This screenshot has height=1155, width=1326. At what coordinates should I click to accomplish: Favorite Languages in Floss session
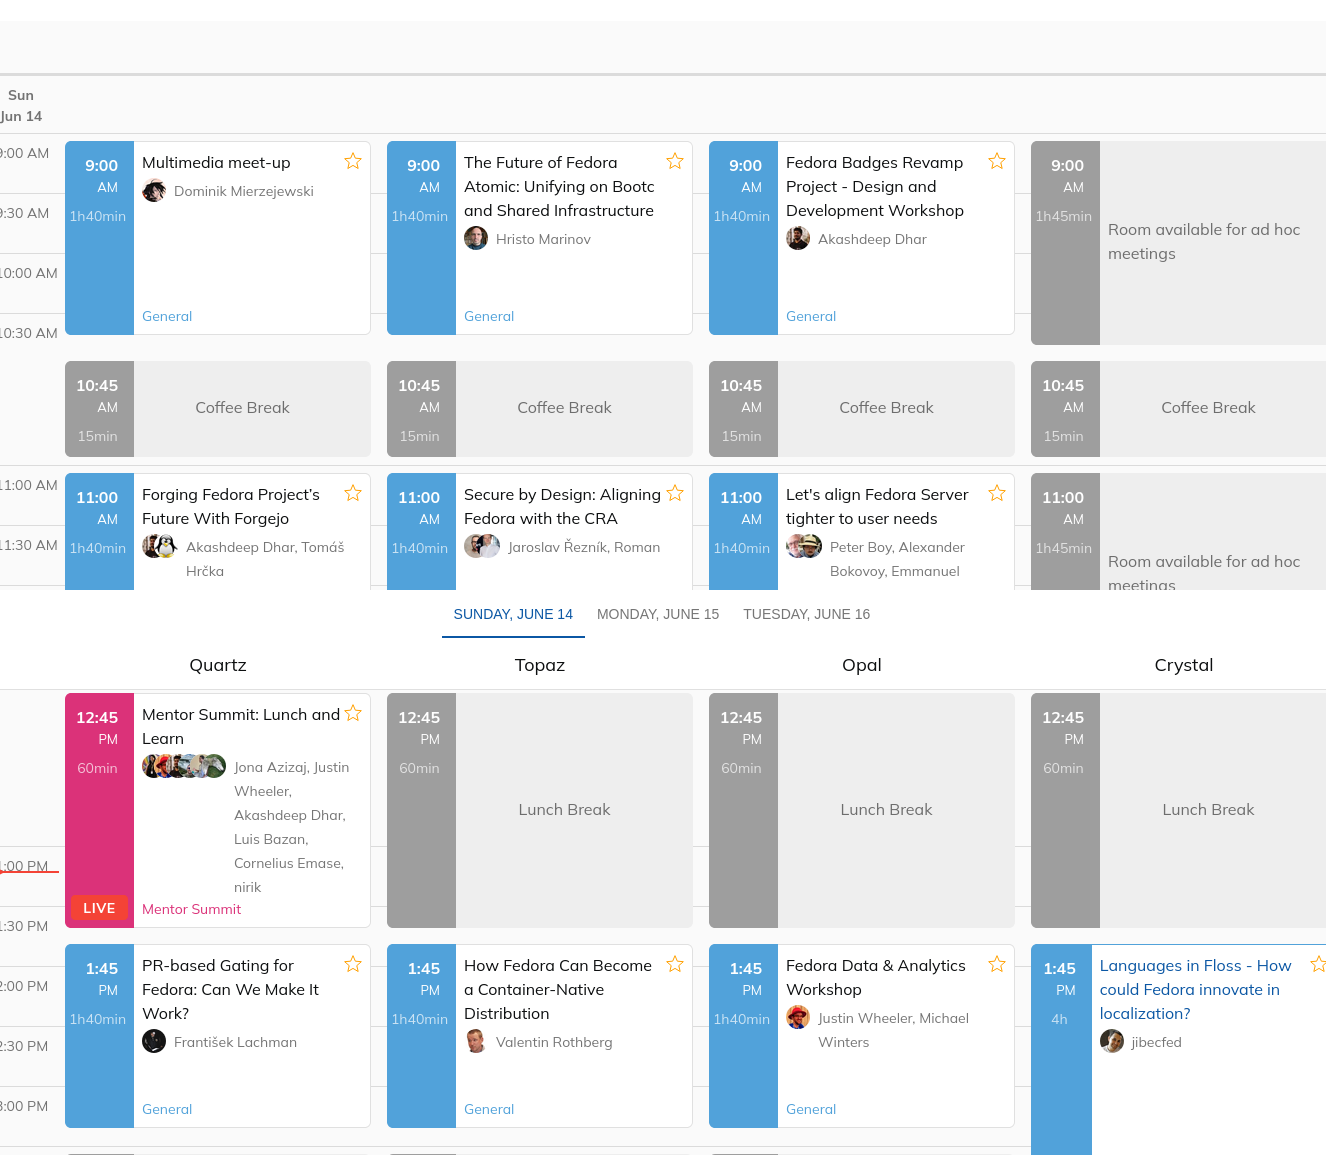click(x=1318, y=964)
